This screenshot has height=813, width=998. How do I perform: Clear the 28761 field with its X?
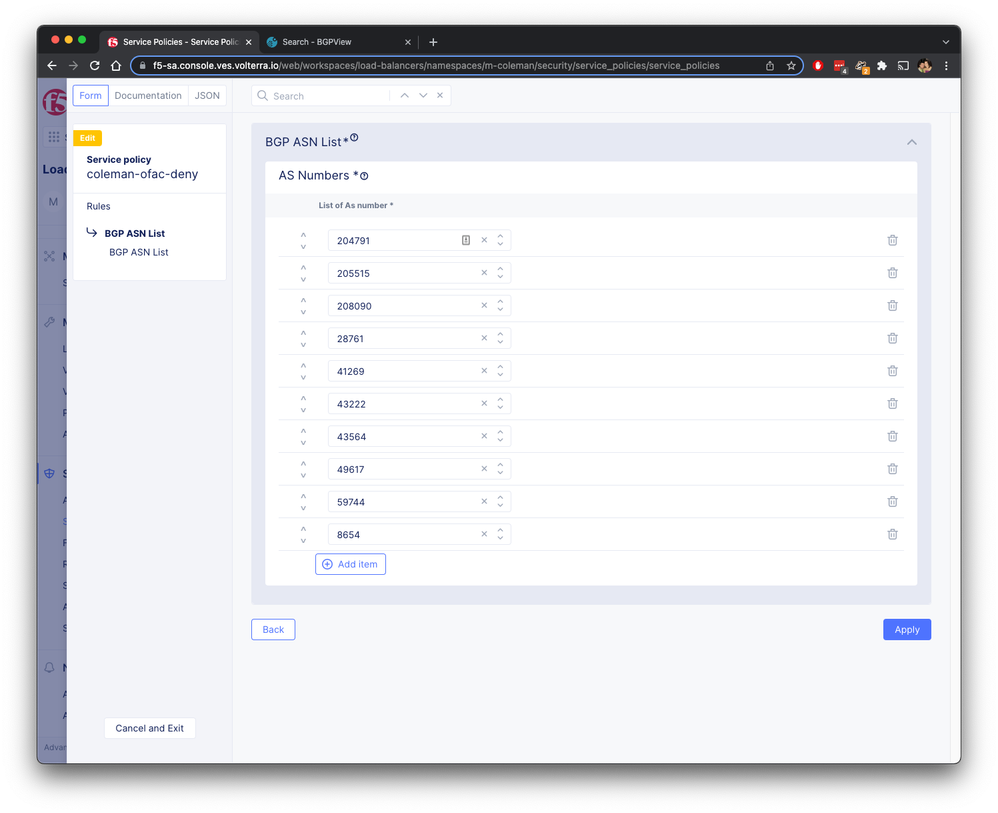[484, 338]
